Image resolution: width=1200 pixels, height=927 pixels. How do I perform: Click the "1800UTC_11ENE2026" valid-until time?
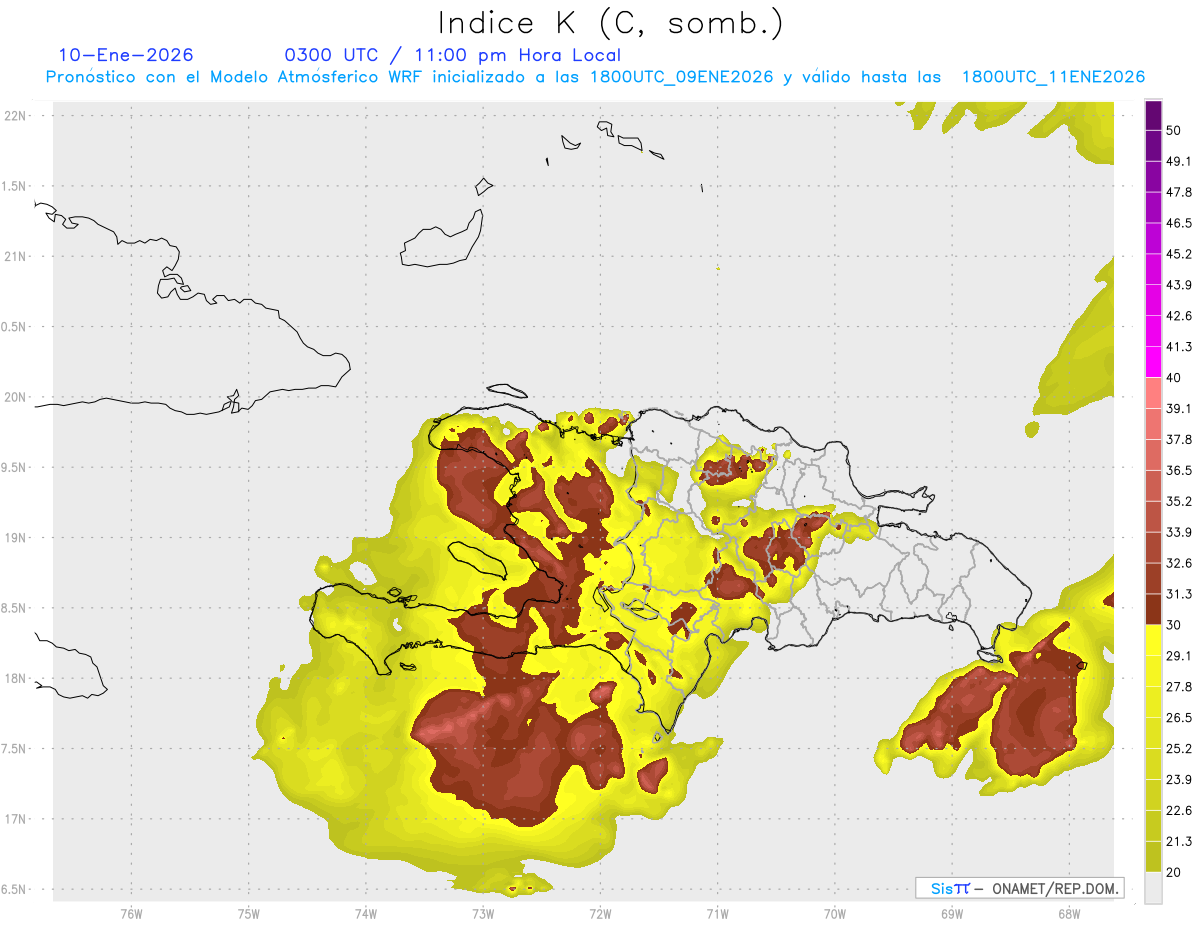[1053, 77]
